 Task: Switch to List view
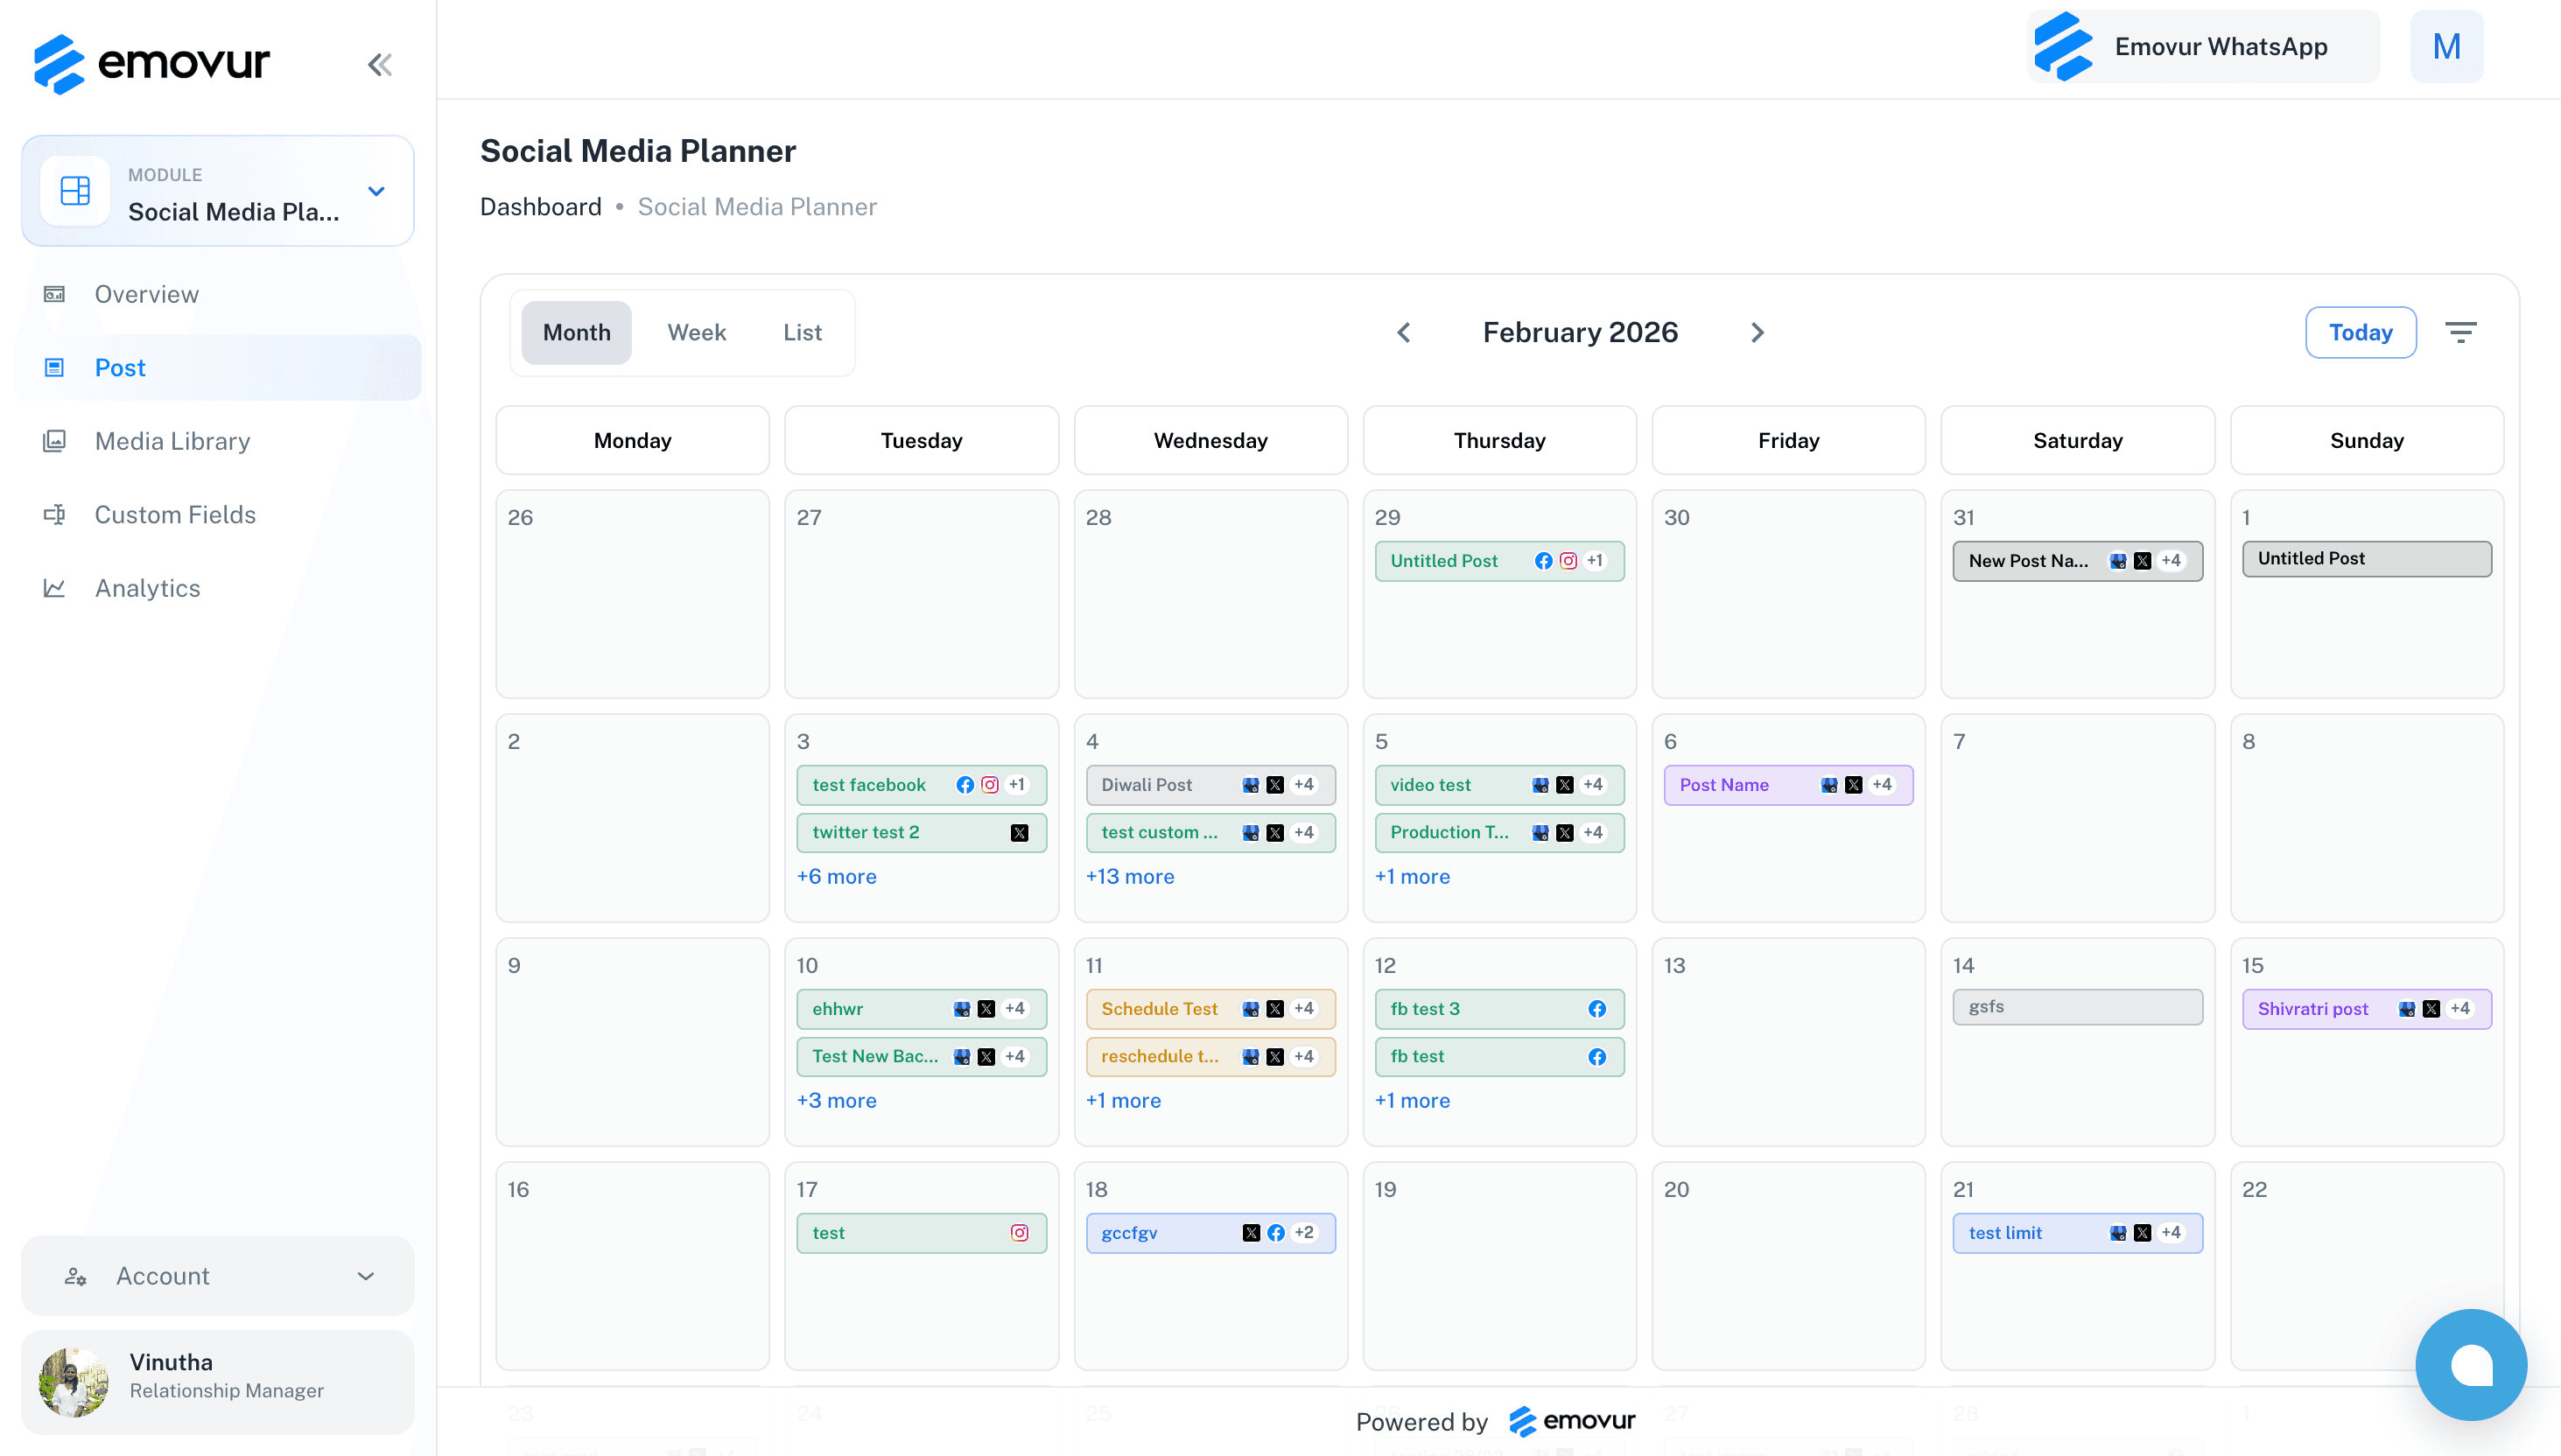click(x=802, y=332)
